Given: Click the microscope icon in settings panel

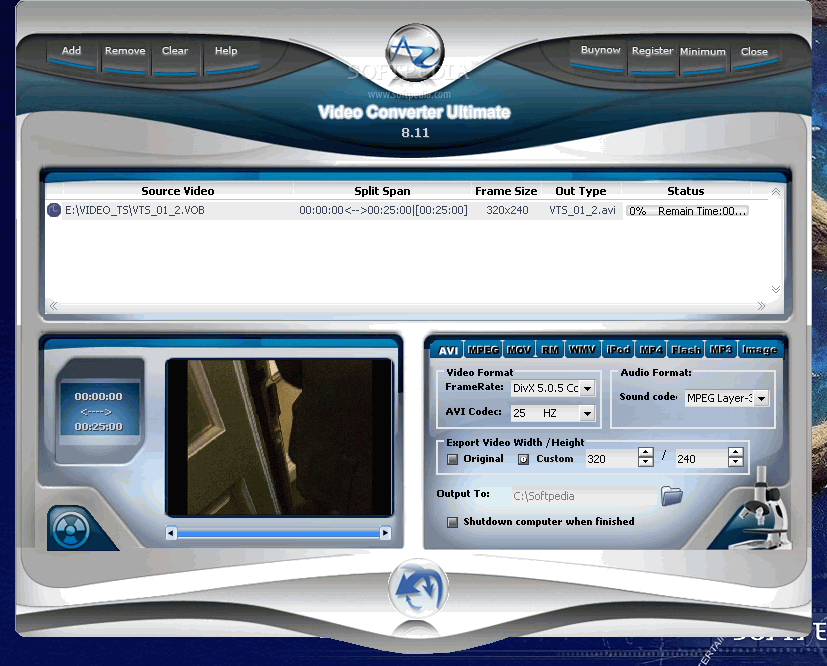Looking at the screenshot, I should [x=763, y=509].
